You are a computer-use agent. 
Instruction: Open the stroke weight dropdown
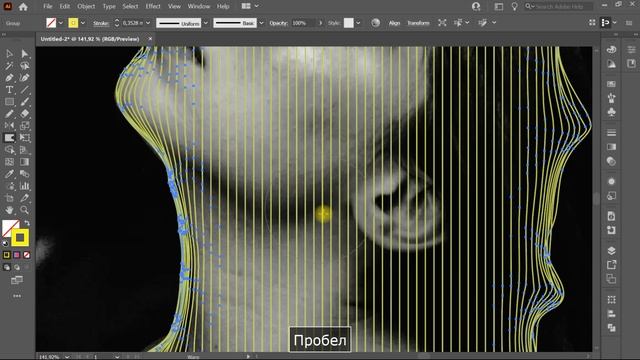(148, 23)
